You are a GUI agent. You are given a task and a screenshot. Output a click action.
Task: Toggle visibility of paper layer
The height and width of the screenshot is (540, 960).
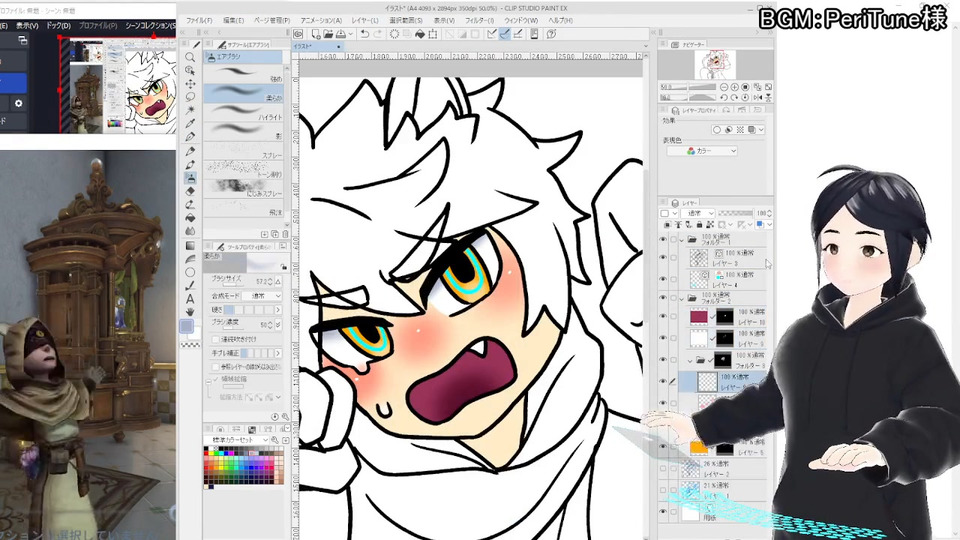click(663, 512)
